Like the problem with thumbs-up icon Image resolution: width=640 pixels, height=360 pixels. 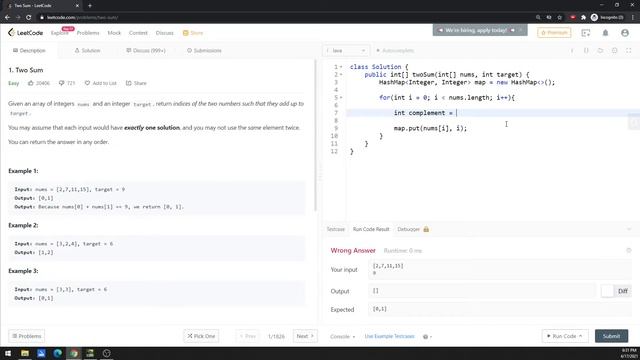pyautogui.click(x=31, y=83)
